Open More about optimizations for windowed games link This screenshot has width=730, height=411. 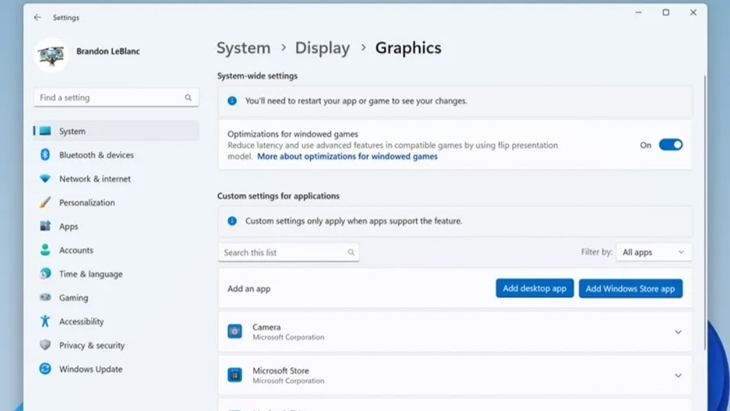point(347,156)
